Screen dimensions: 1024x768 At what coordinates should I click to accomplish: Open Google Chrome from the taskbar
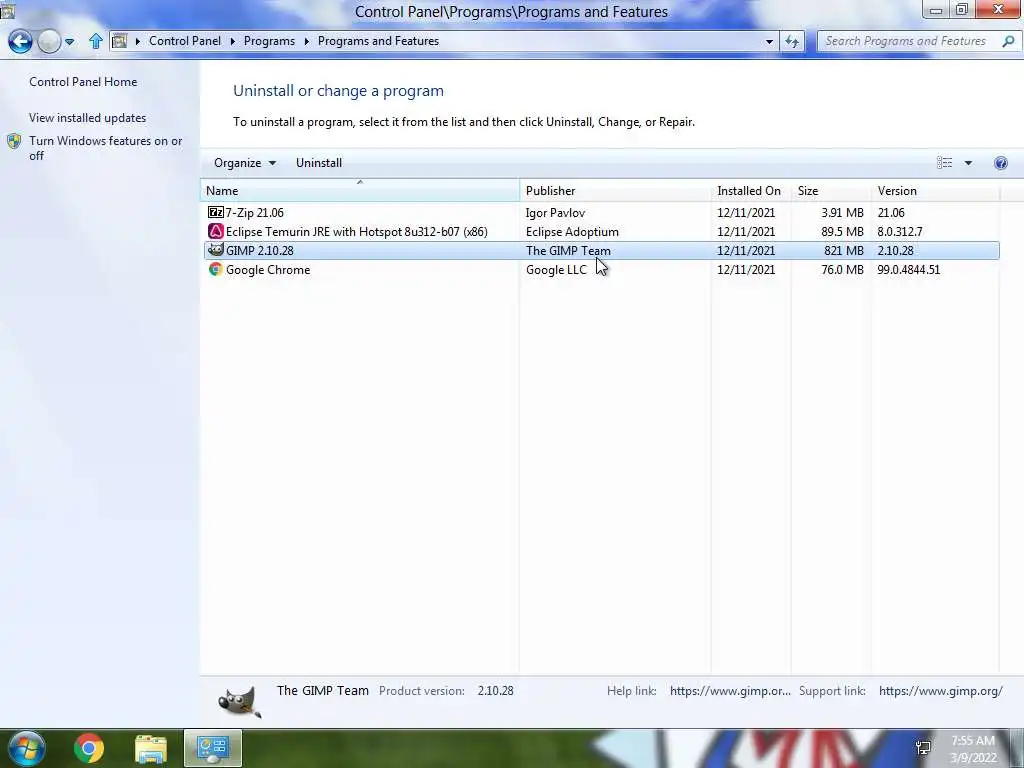click(x=89, y=748)
